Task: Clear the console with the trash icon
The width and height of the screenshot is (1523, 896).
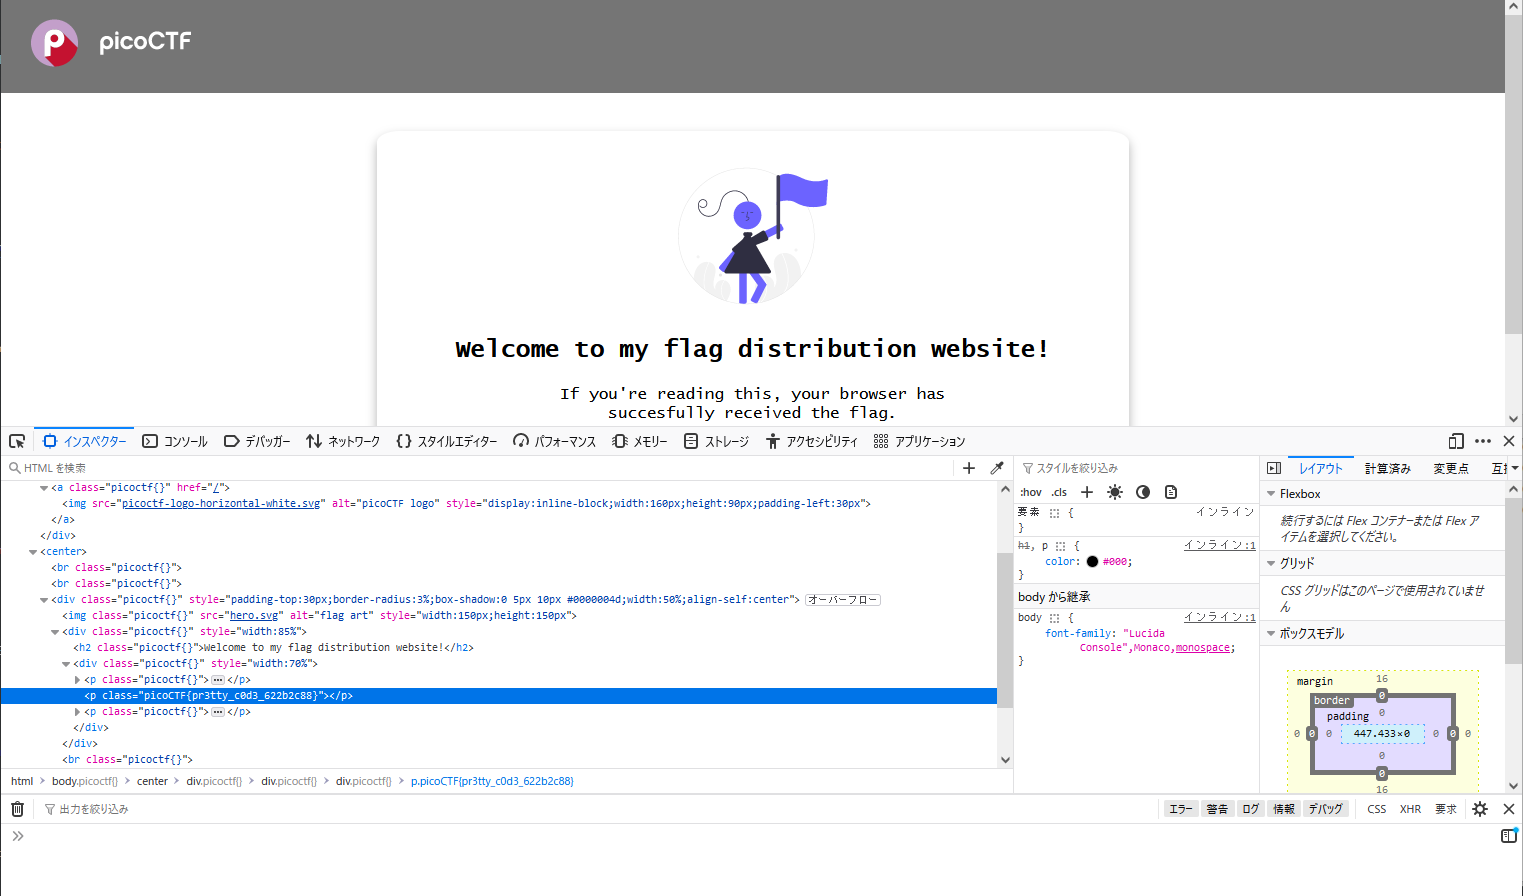Action: (x=17, y=809)
